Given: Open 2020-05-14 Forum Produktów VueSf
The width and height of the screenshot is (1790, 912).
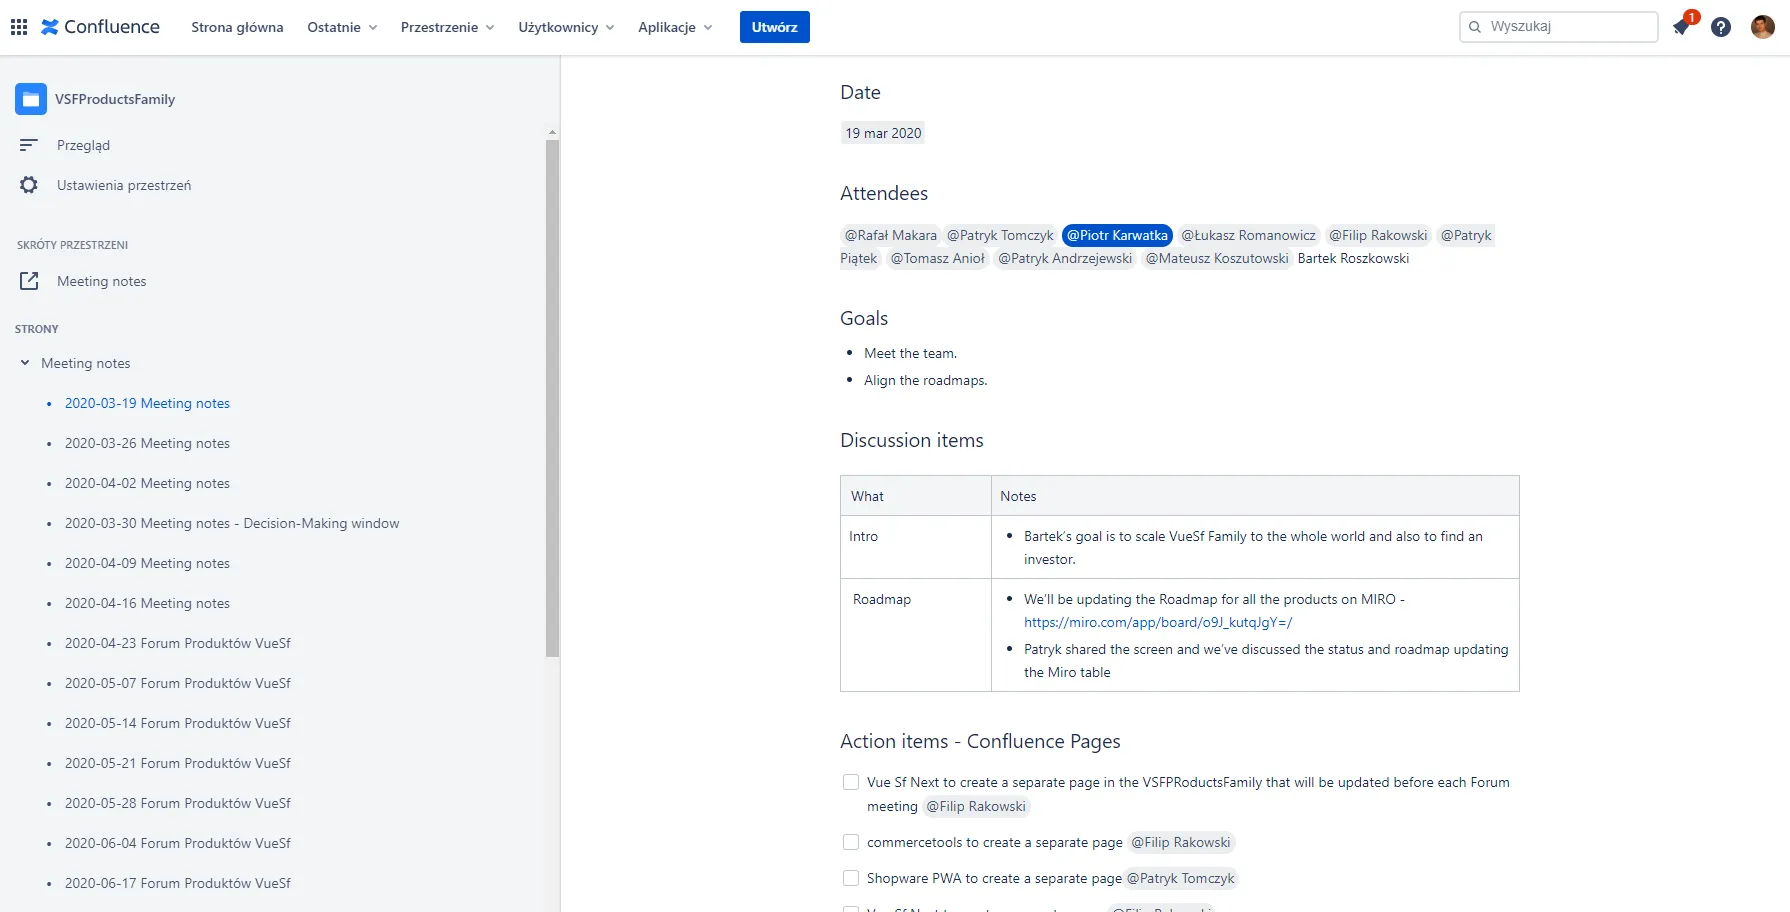Looking at the screenshot, I should coord(178,723).
